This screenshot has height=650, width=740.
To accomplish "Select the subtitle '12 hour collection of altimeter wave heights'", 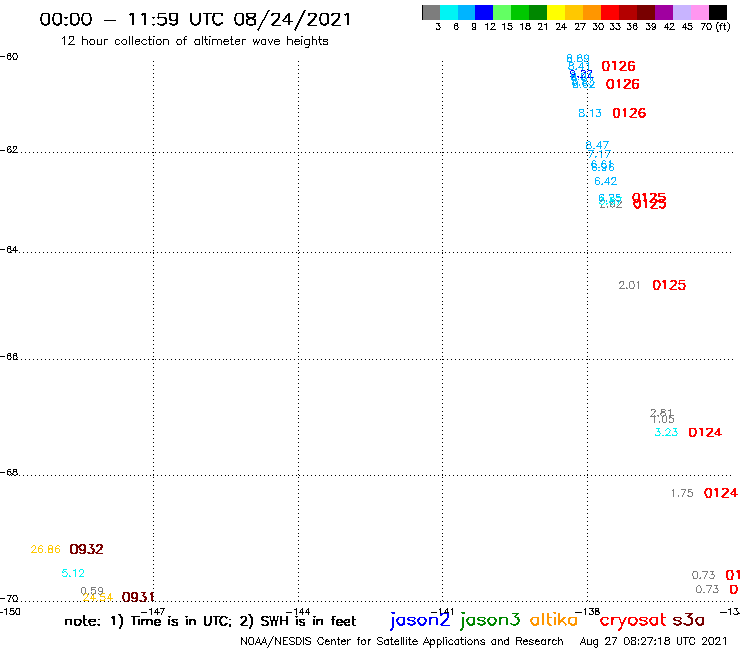I will [194, 41].
